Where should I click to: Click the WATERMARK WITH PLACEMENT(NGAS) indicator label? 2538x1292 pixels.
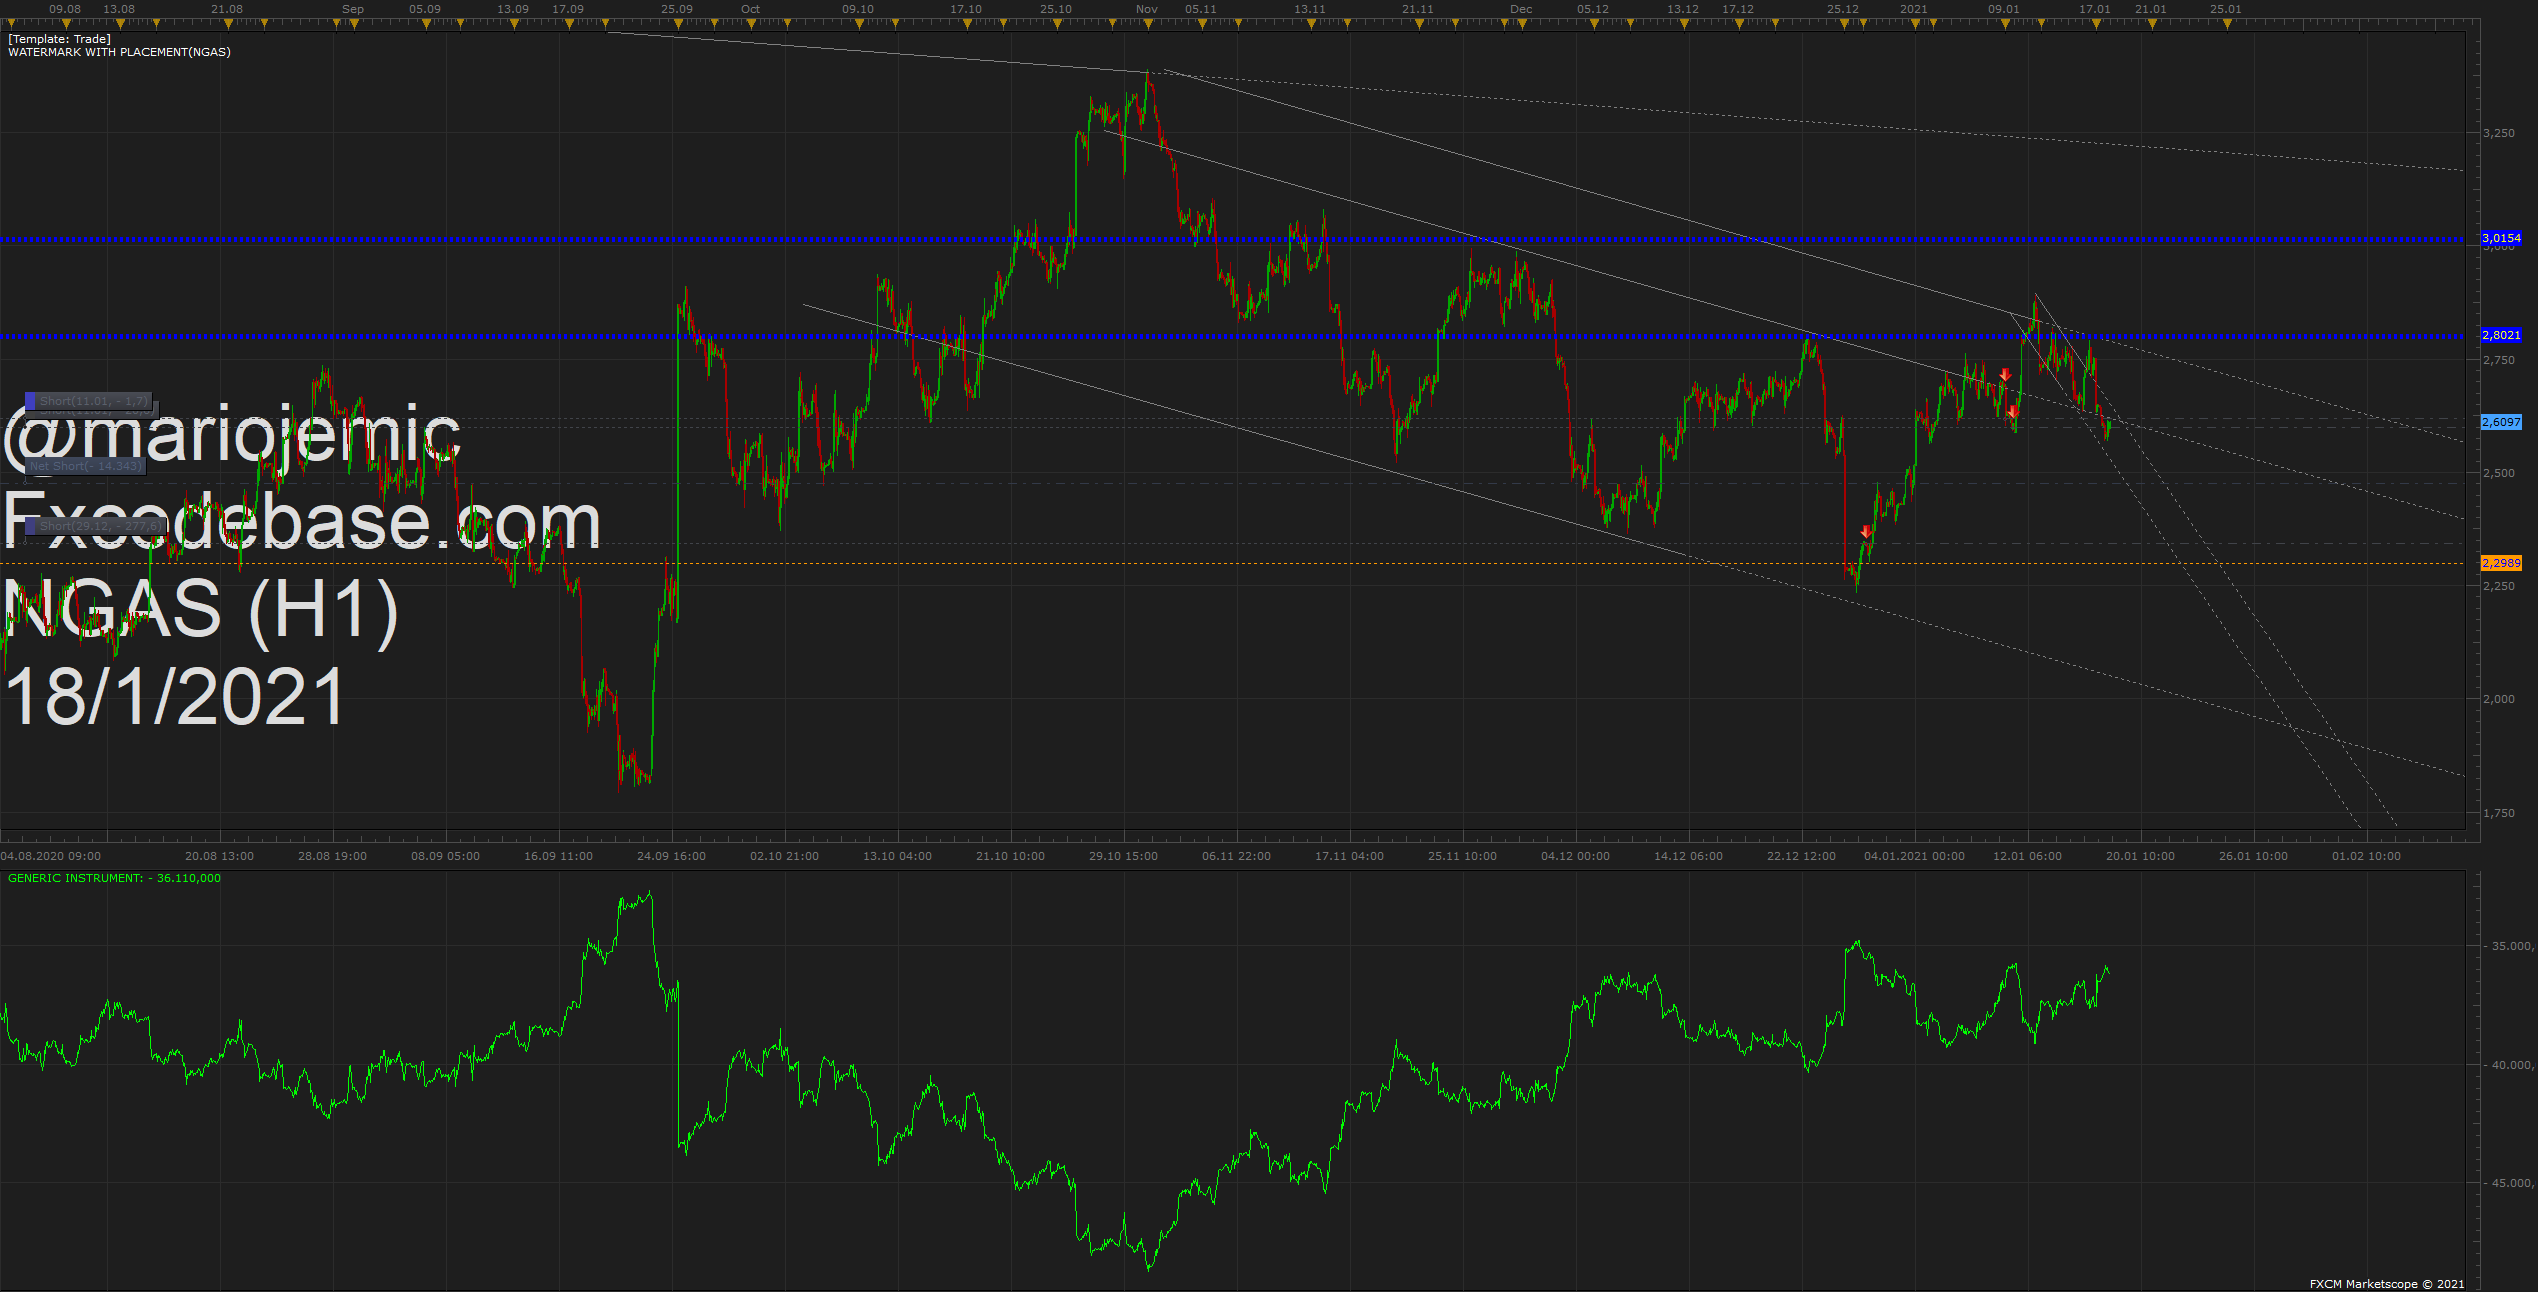[x=119, y=52]
